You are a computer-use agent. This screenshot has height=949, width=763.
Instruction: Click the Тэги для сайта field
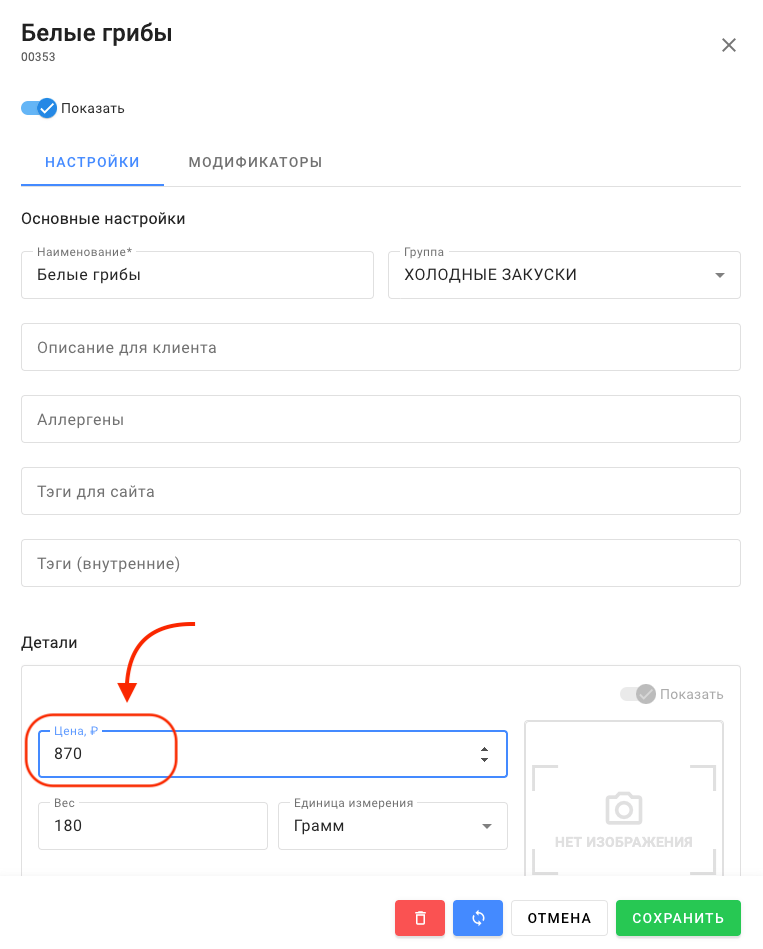(380, 491)
